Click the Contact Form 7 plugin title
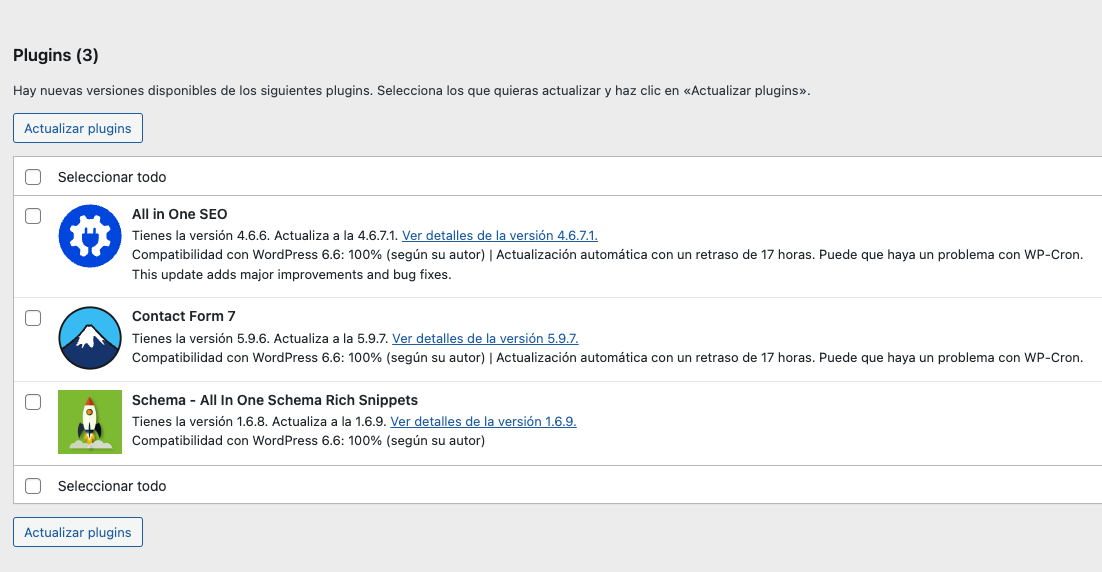This screenshot has height=572, width=1102. click(x=184, y=316)
